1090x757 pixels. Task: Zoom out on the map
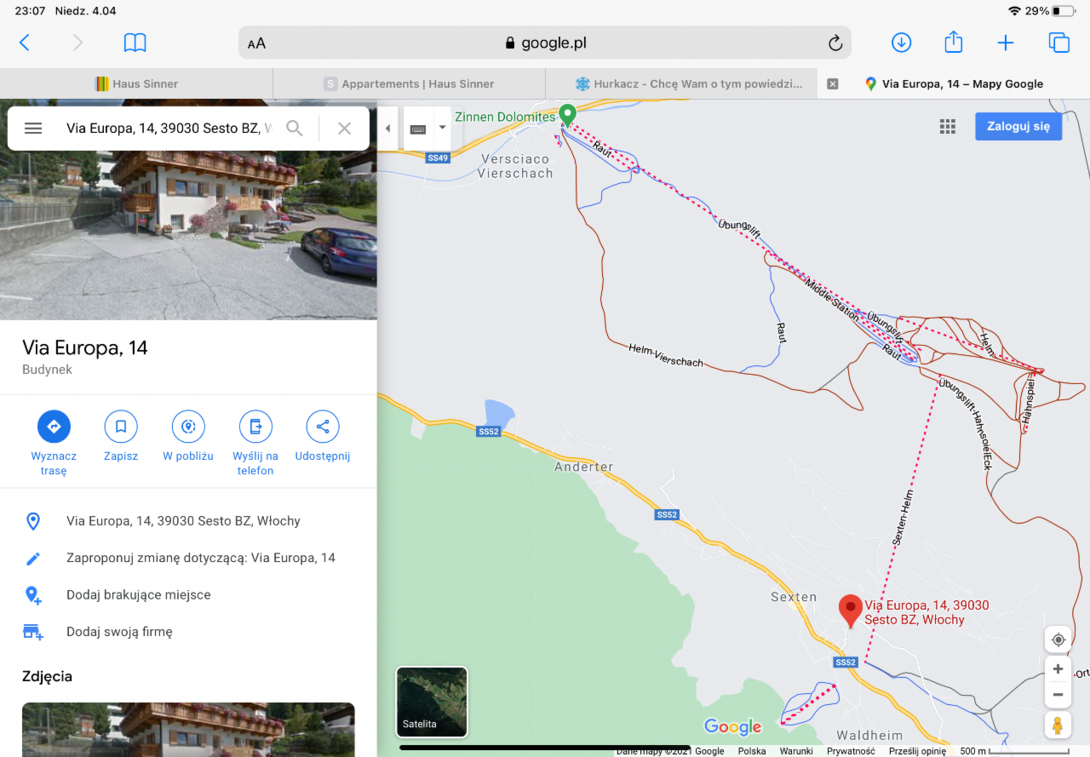(x=1057, y=694)
